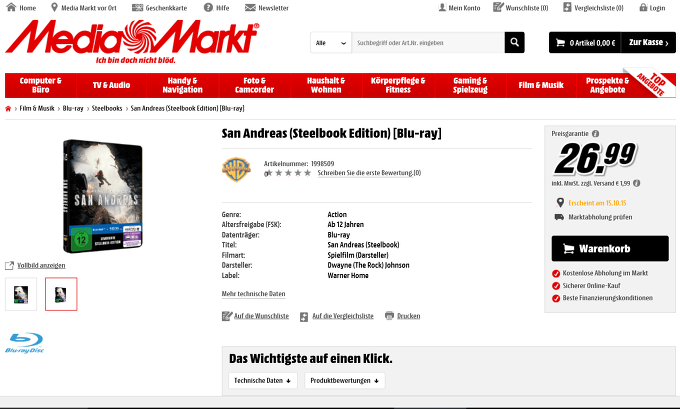Expand the Technische Daten section
The height and width of the screenshot is (409, 680).
pyautogui.click(x=262, y=380)
